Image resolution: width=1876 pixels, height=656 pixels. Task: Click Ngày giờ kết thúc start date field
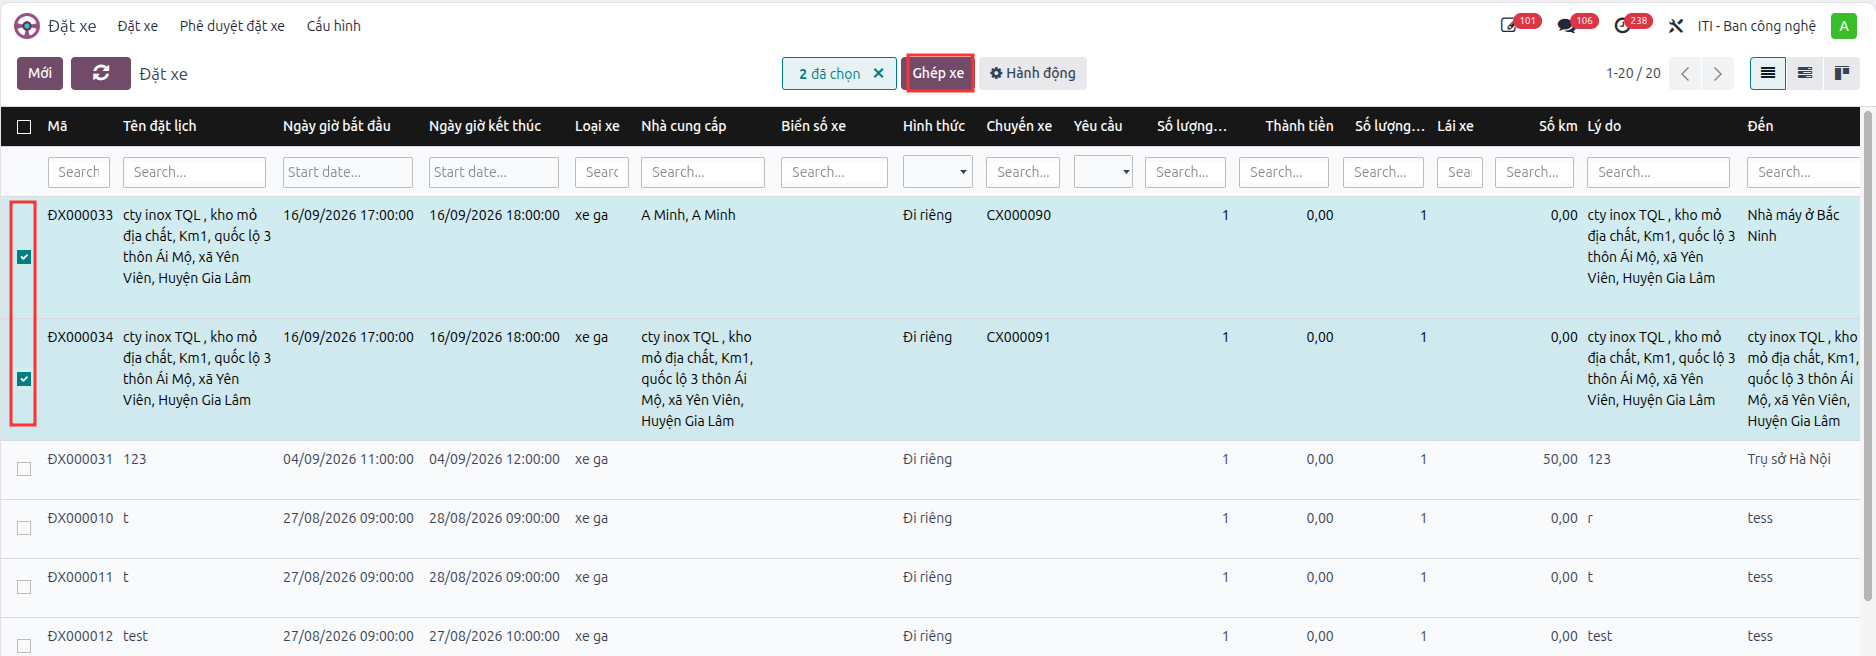[493, 172]
